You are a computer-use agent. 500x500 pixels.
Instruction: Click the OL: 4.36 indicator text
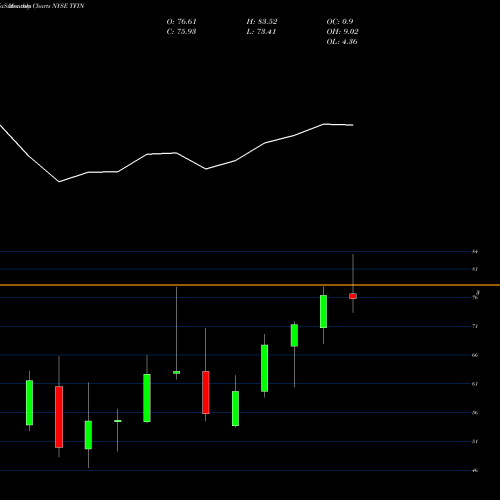[x=342, y=42]
